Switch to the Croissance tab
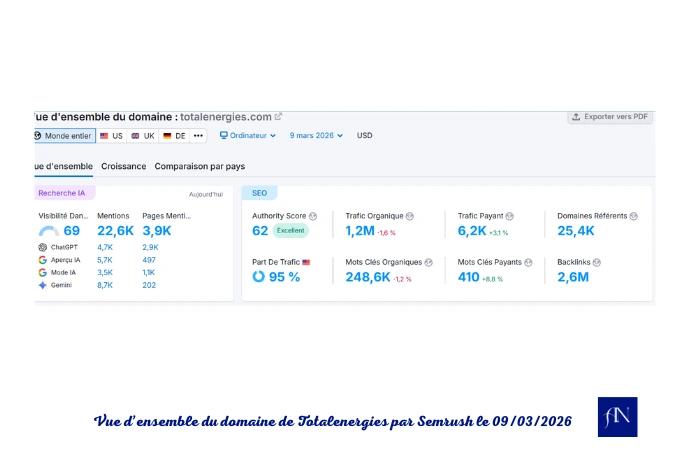690x470 pixels. 124,166
